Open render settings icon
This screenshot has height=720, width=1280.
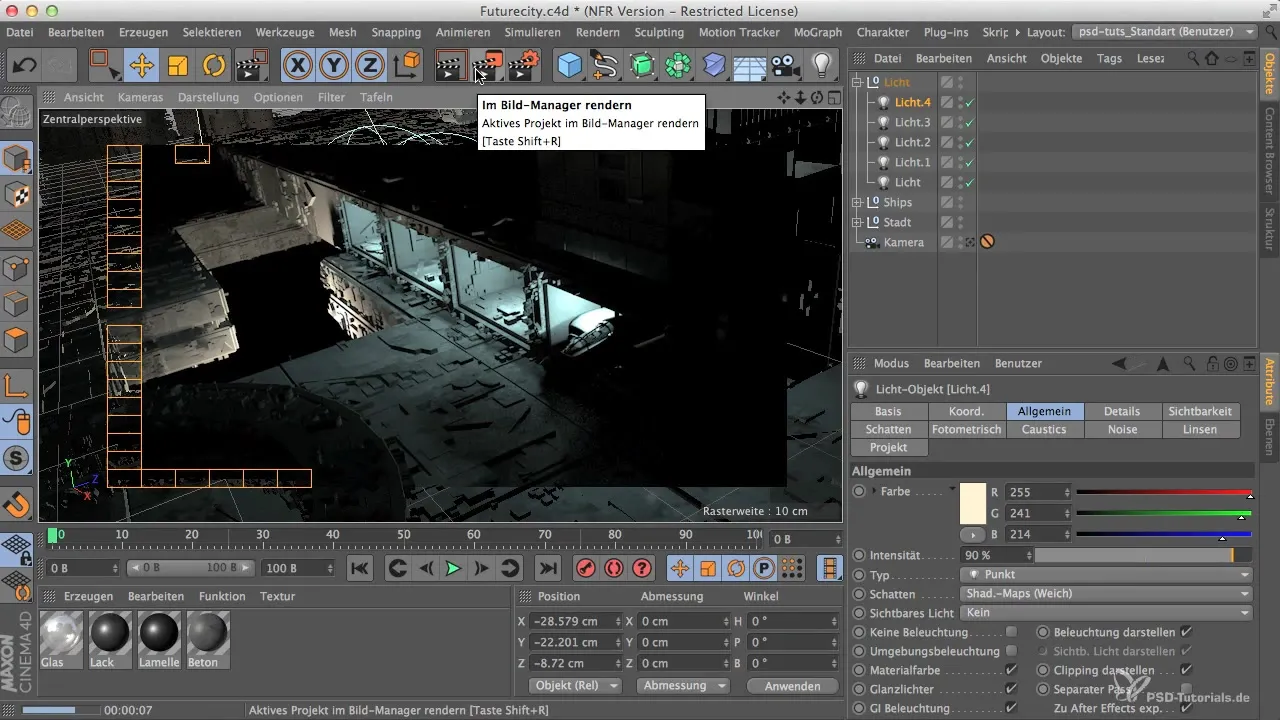click(525, 66)
